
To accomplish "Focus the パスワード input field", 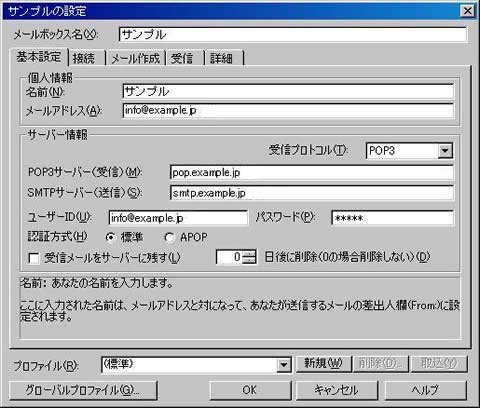I will [x=392, y=218].
